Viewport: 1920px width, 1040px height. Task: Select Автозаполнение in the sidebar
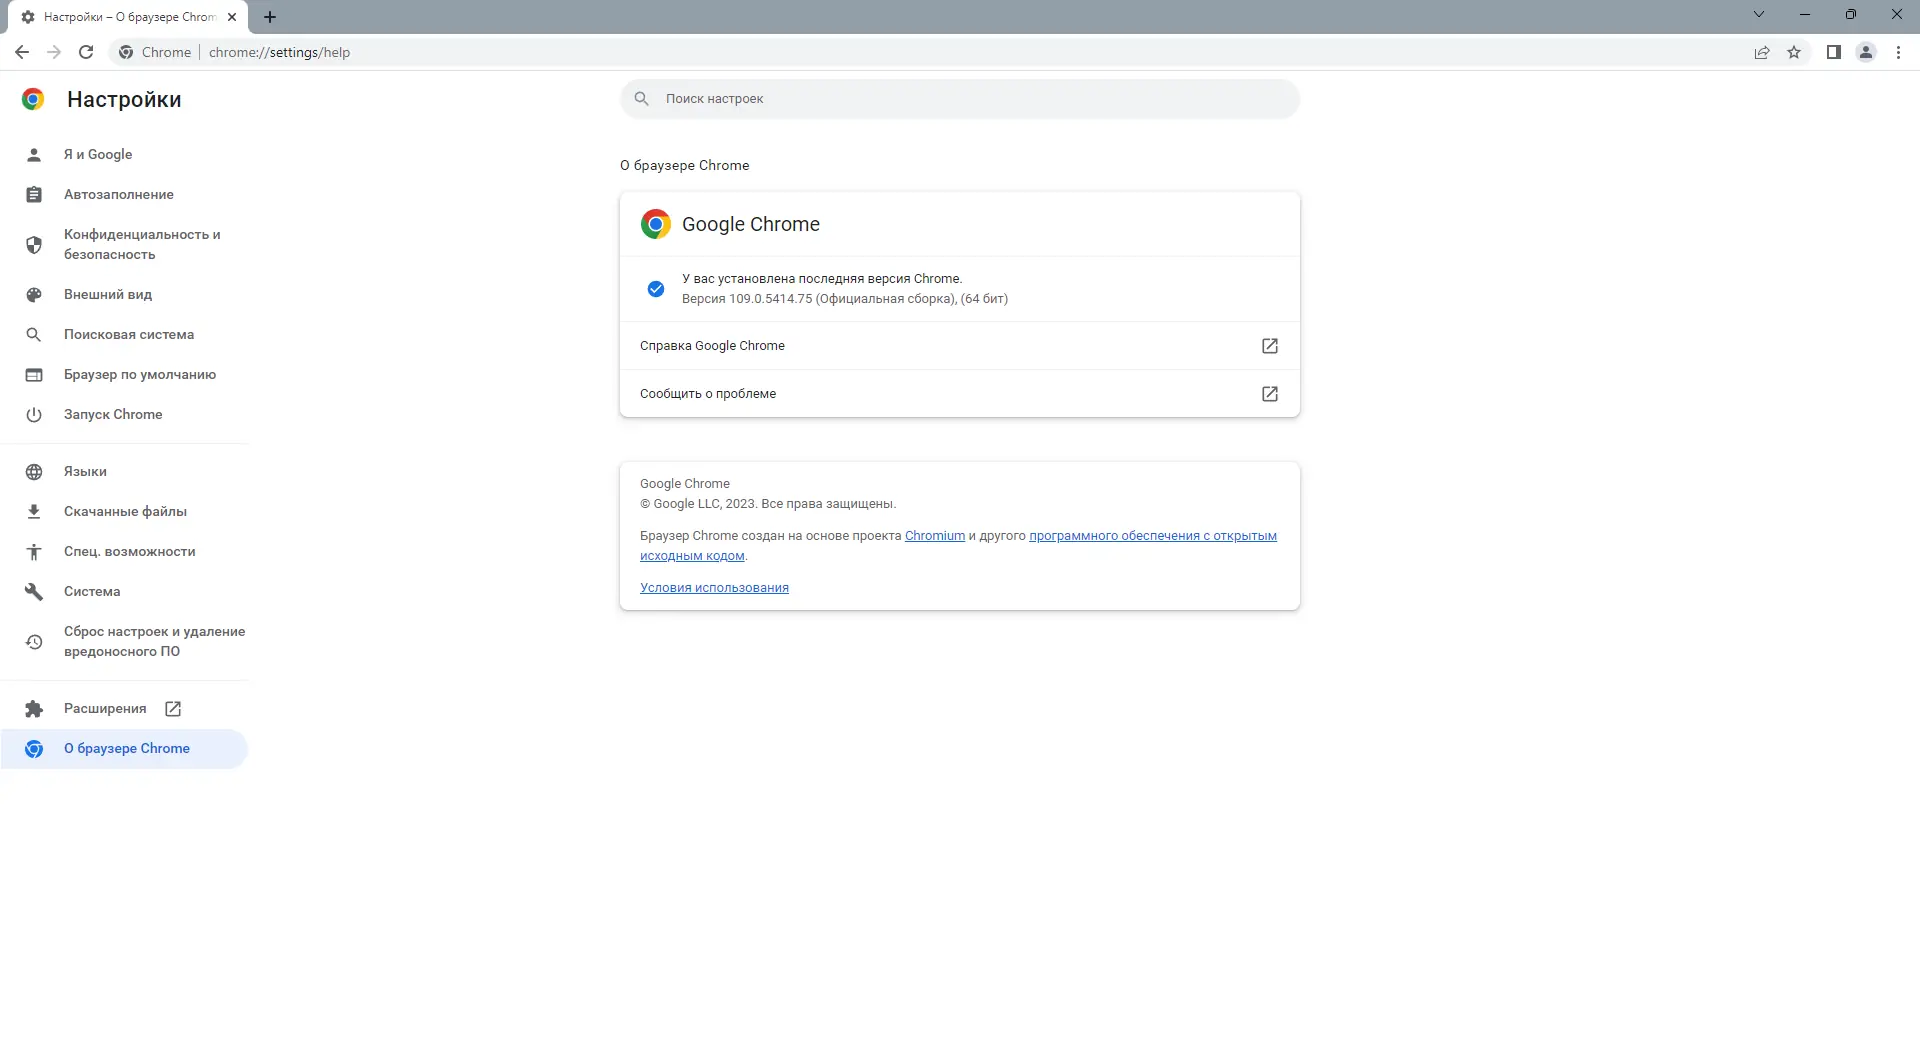(x=118, y=194)
